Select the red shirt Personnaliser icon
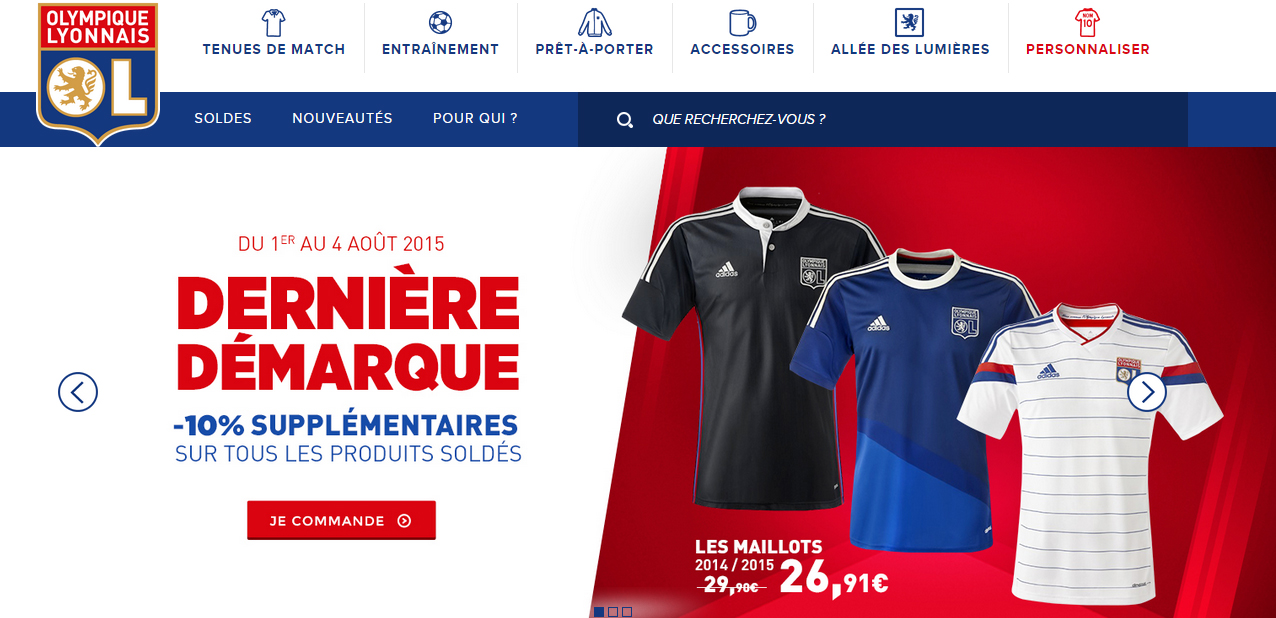1276x618 pixels. tap(1087, 22)
